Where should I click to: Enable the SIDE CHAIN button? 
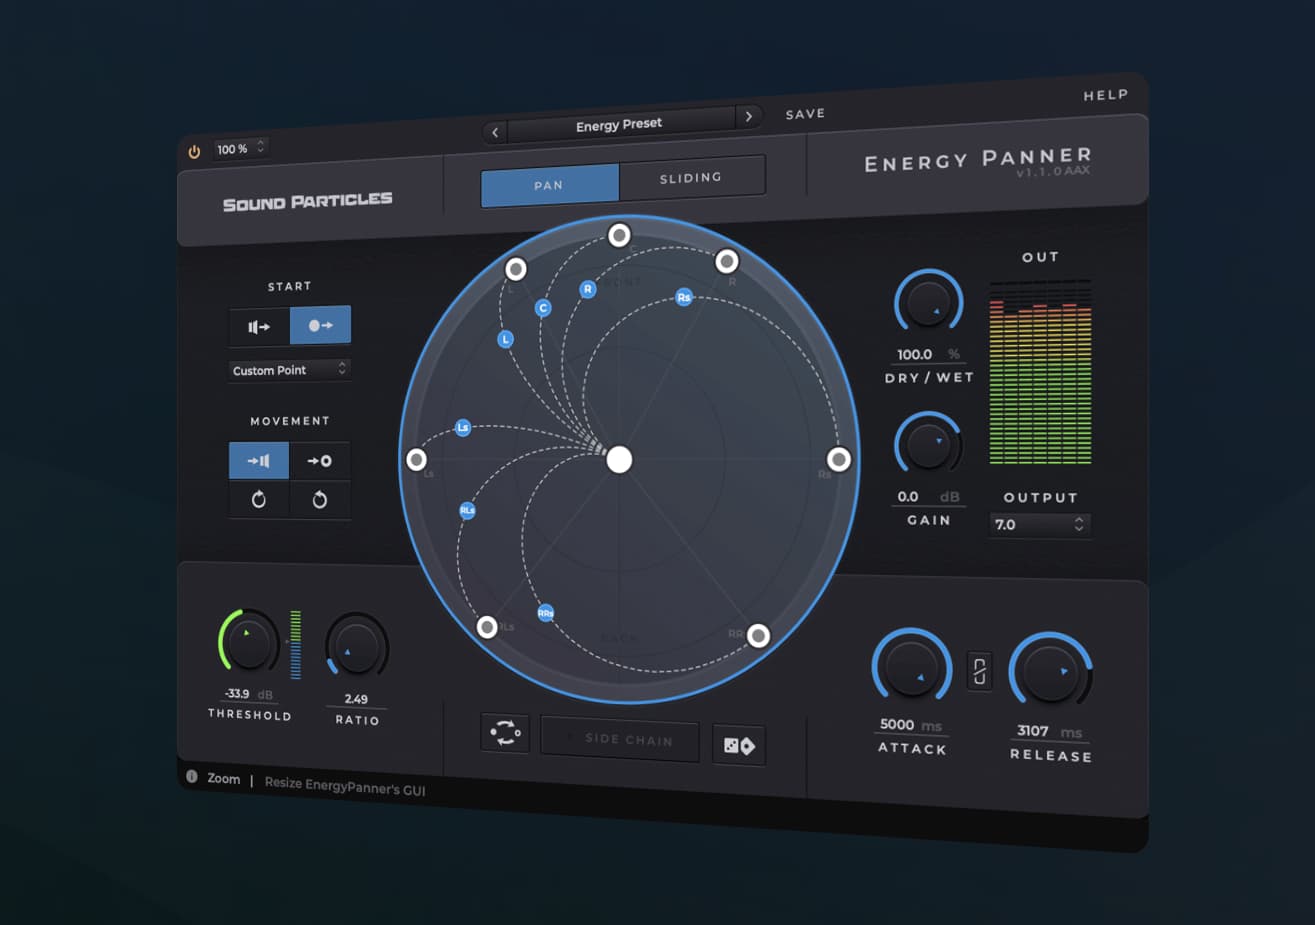click(620, 740)
